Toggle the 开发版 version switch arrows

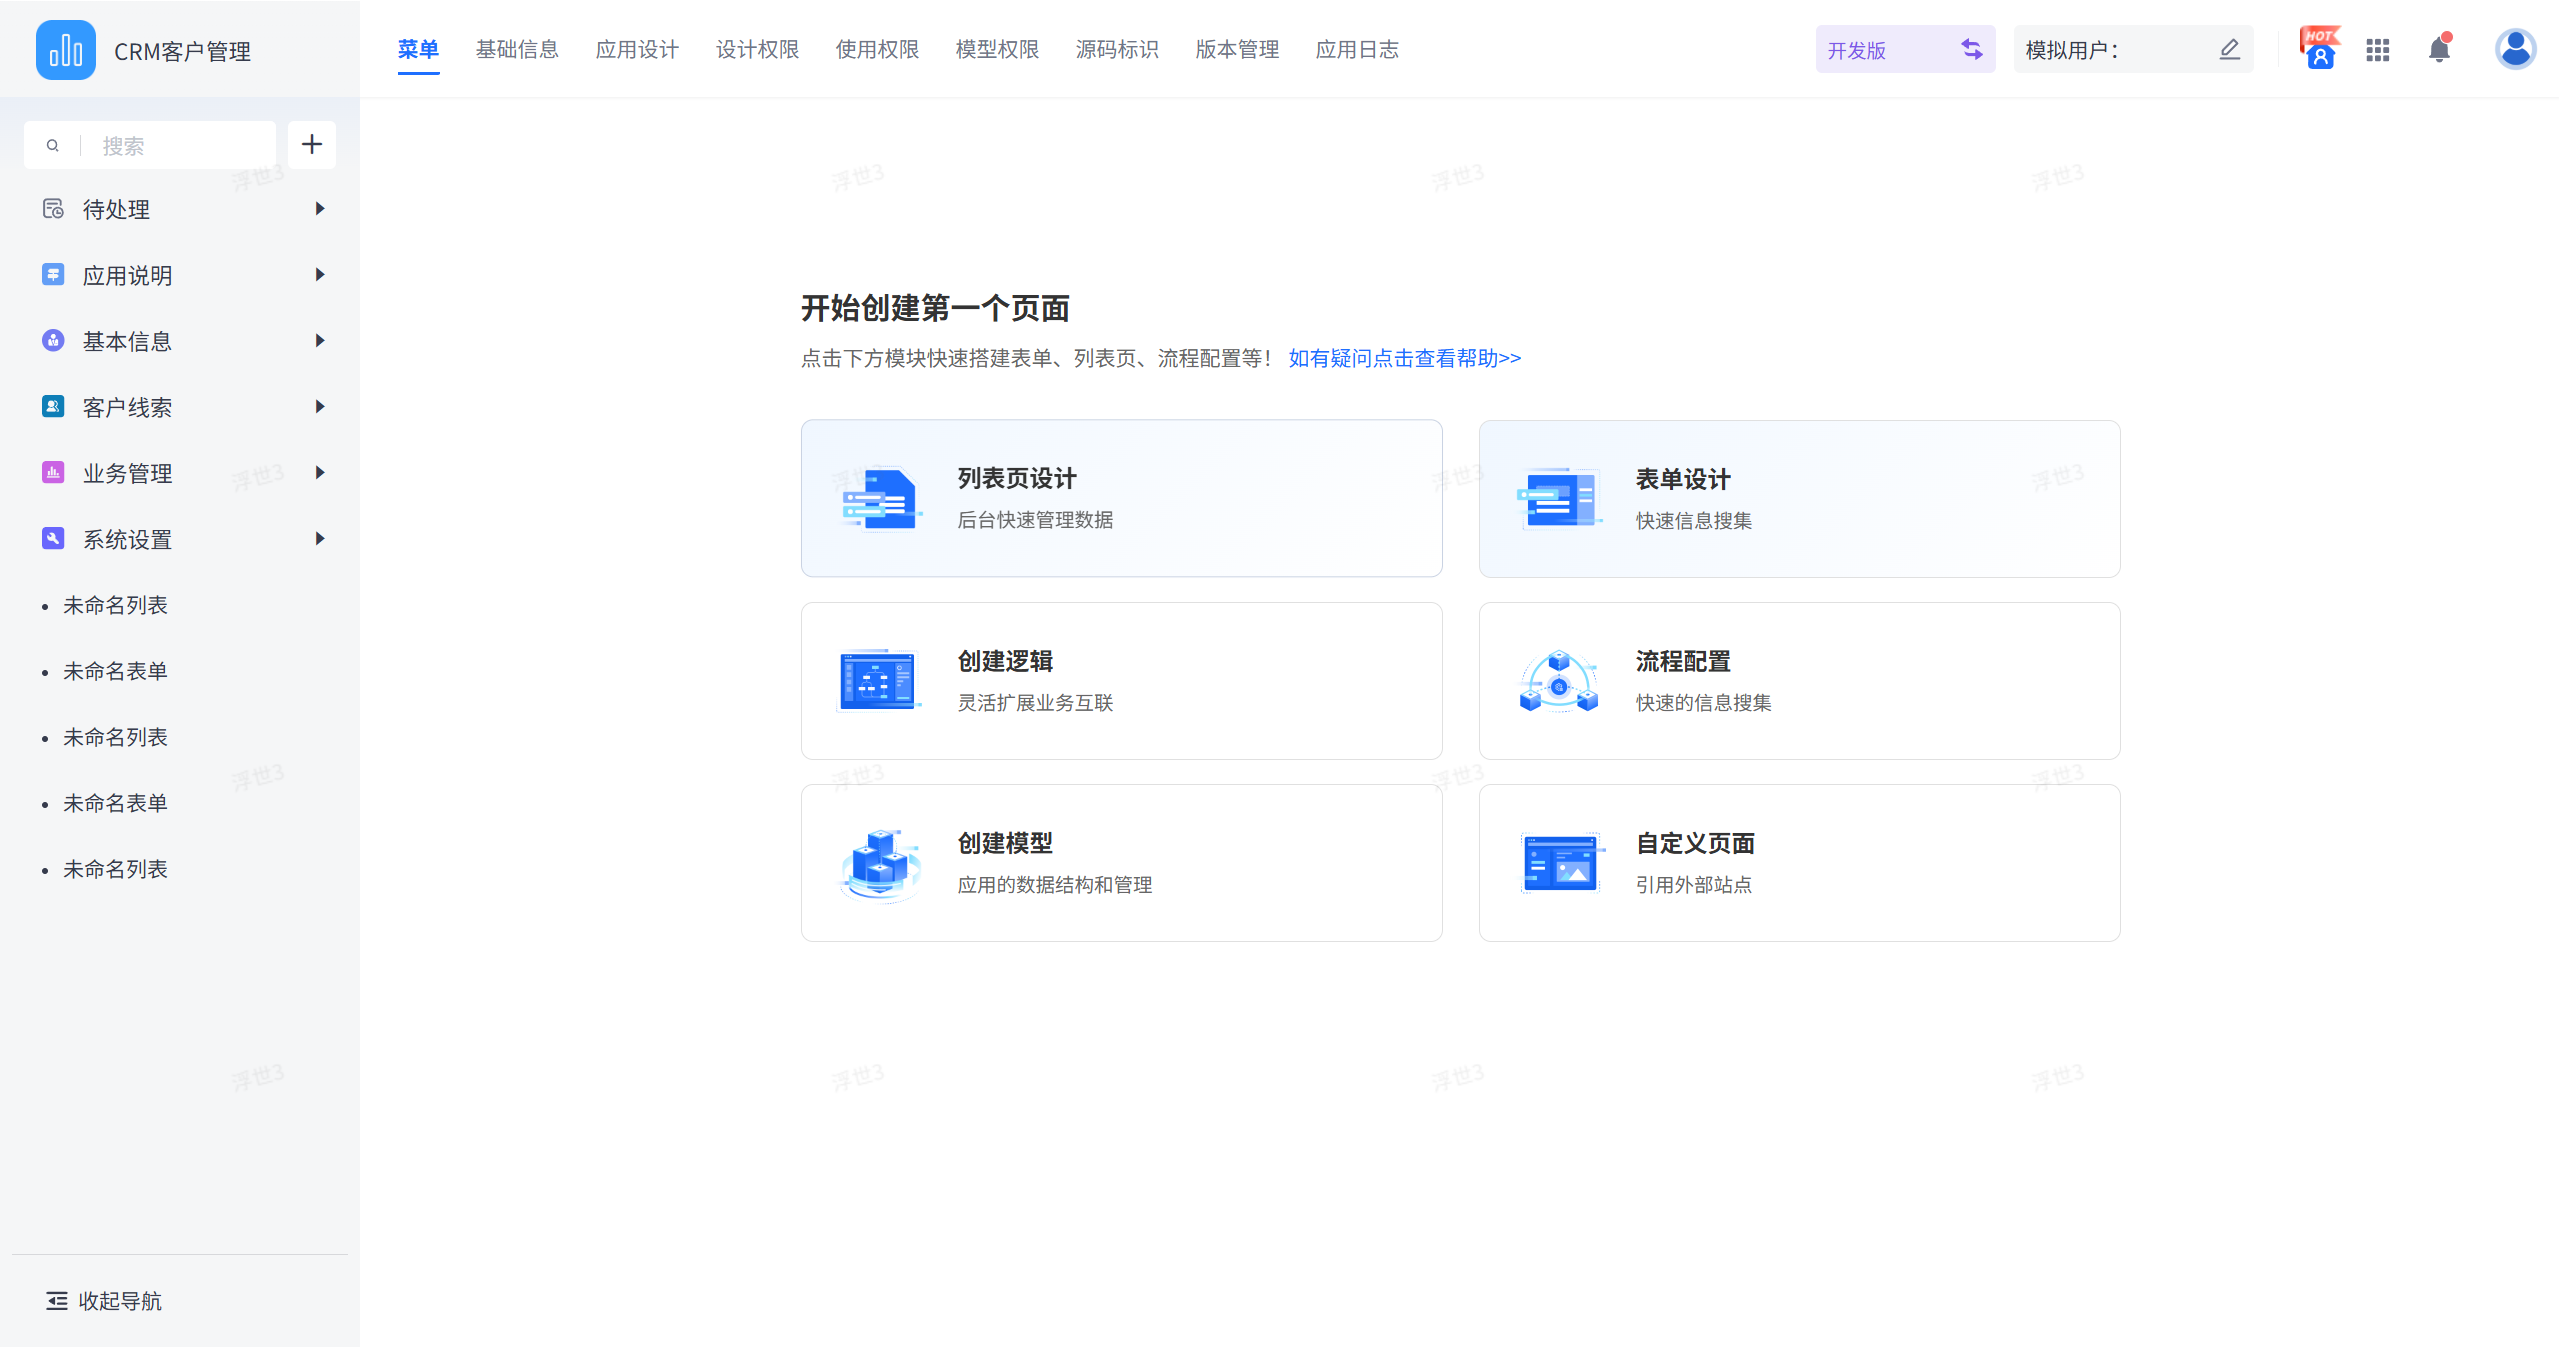click(1971, 49)
